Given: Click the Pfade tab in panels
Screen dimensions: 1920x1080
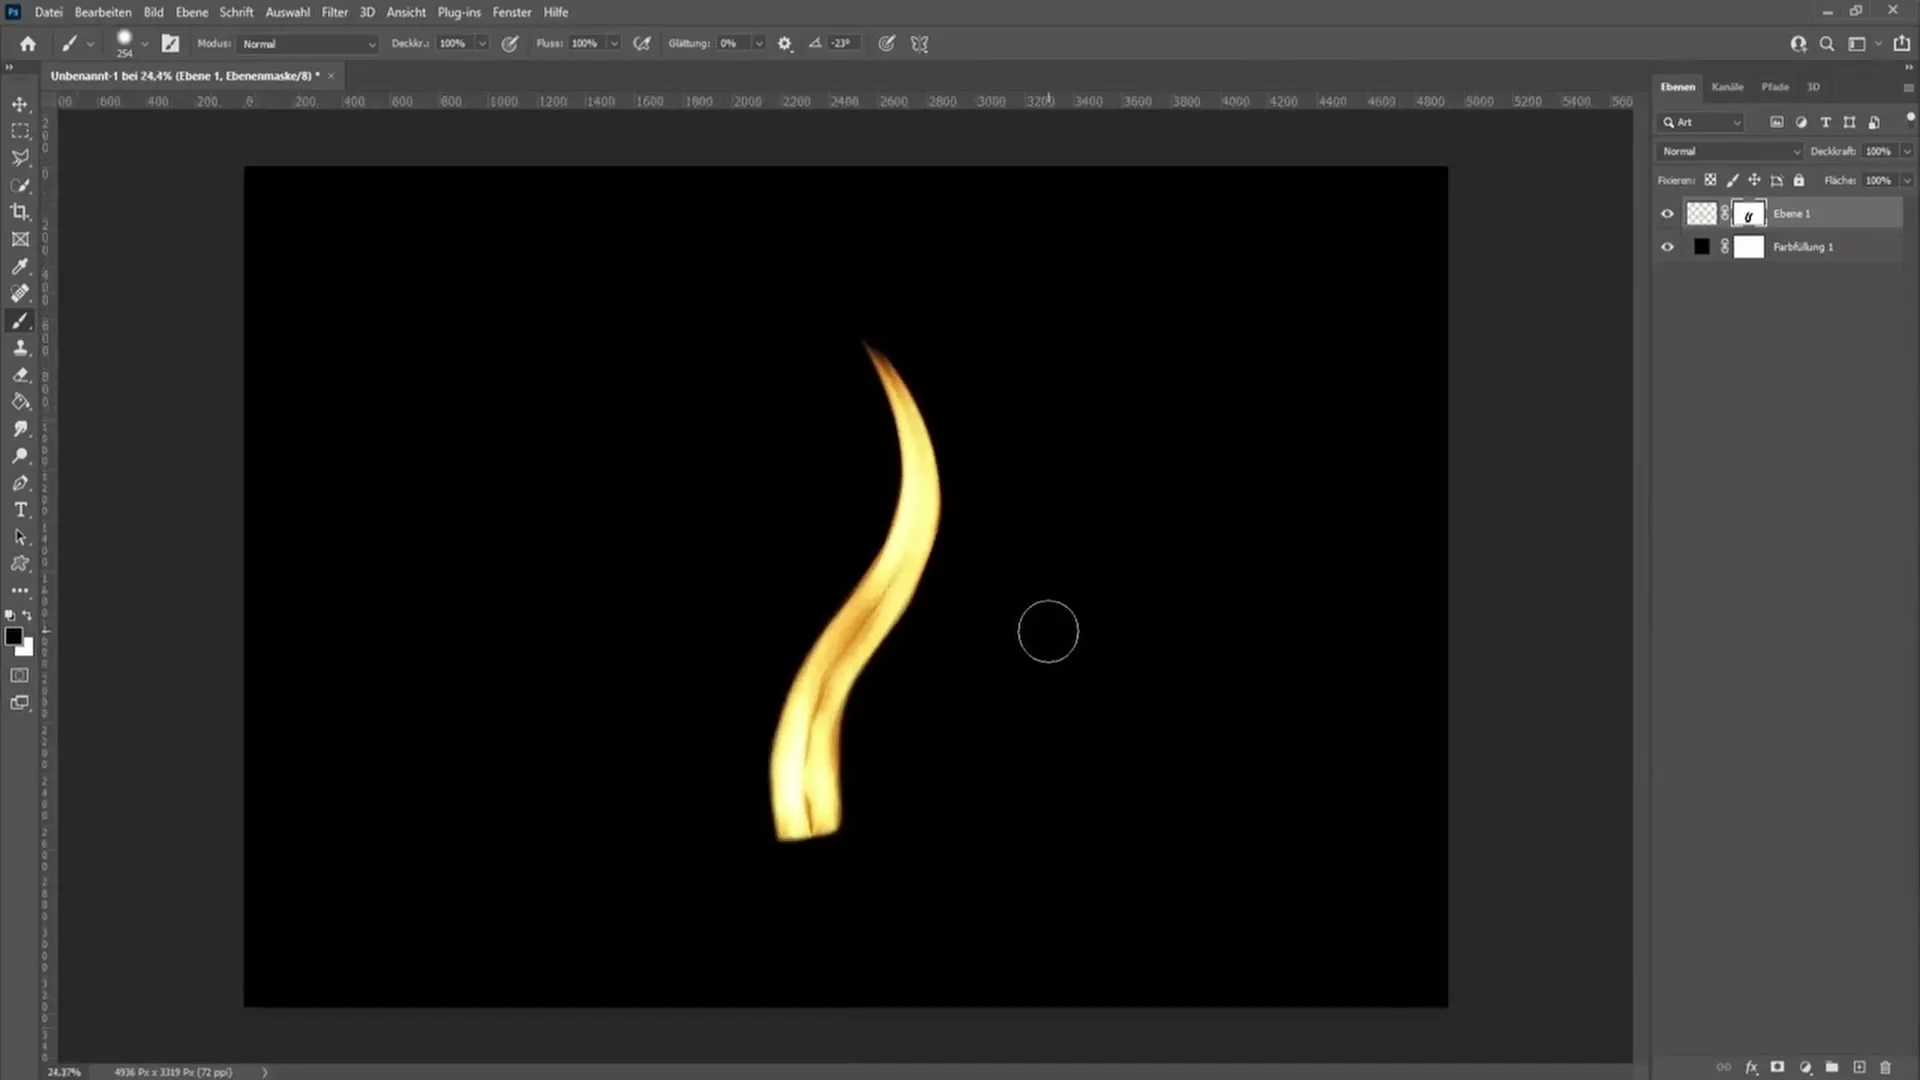Looking at the screenshot, I should (1774, 86).
